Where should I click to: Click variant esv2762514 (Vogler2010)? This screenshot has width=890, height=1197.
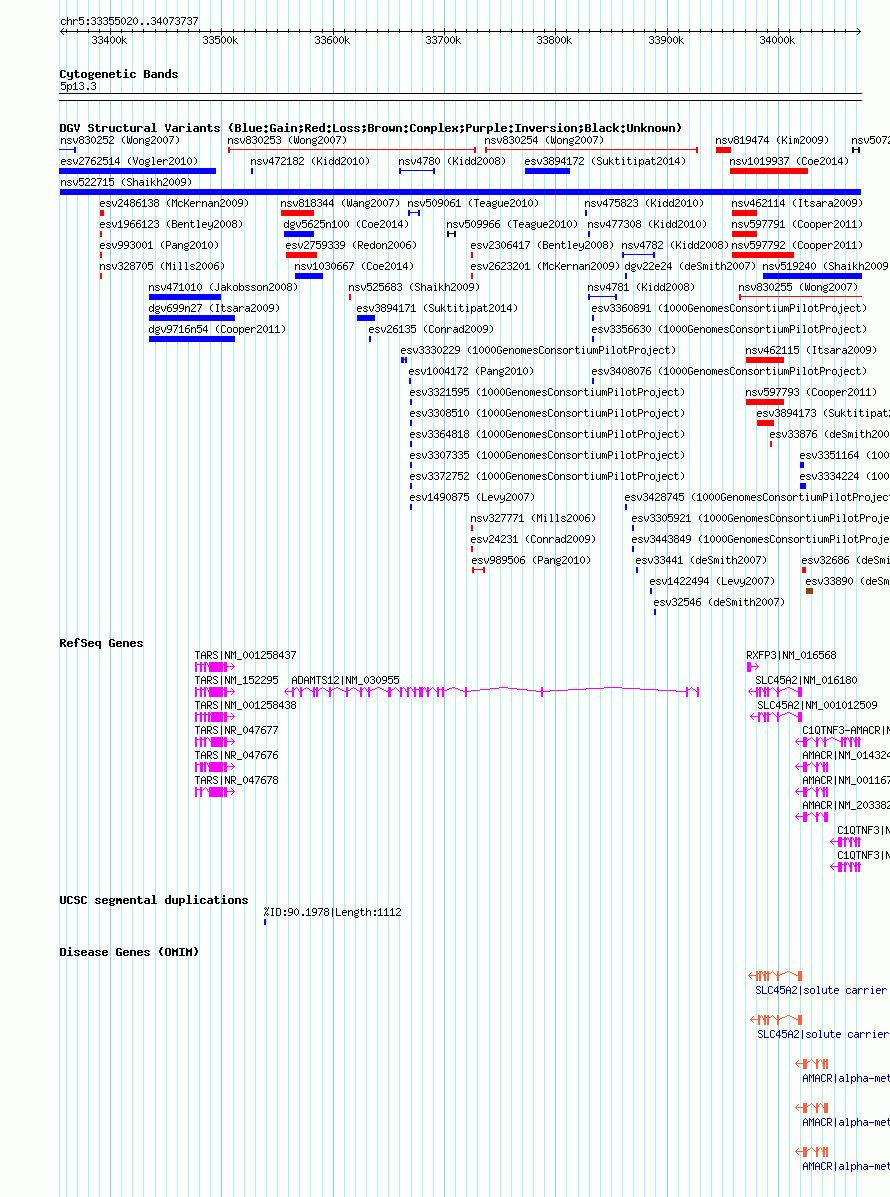pos(129,161)
